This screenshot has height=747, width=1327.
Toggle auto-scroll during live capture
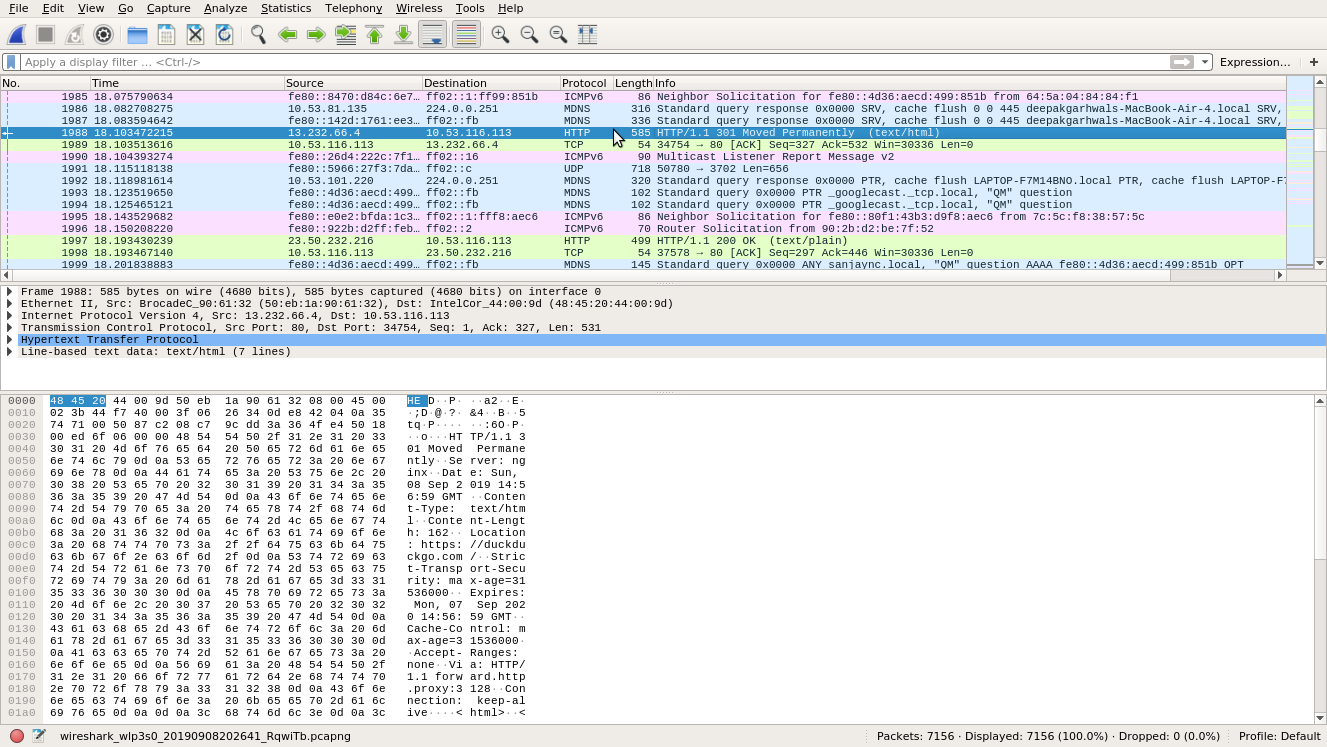click(432, 34)
